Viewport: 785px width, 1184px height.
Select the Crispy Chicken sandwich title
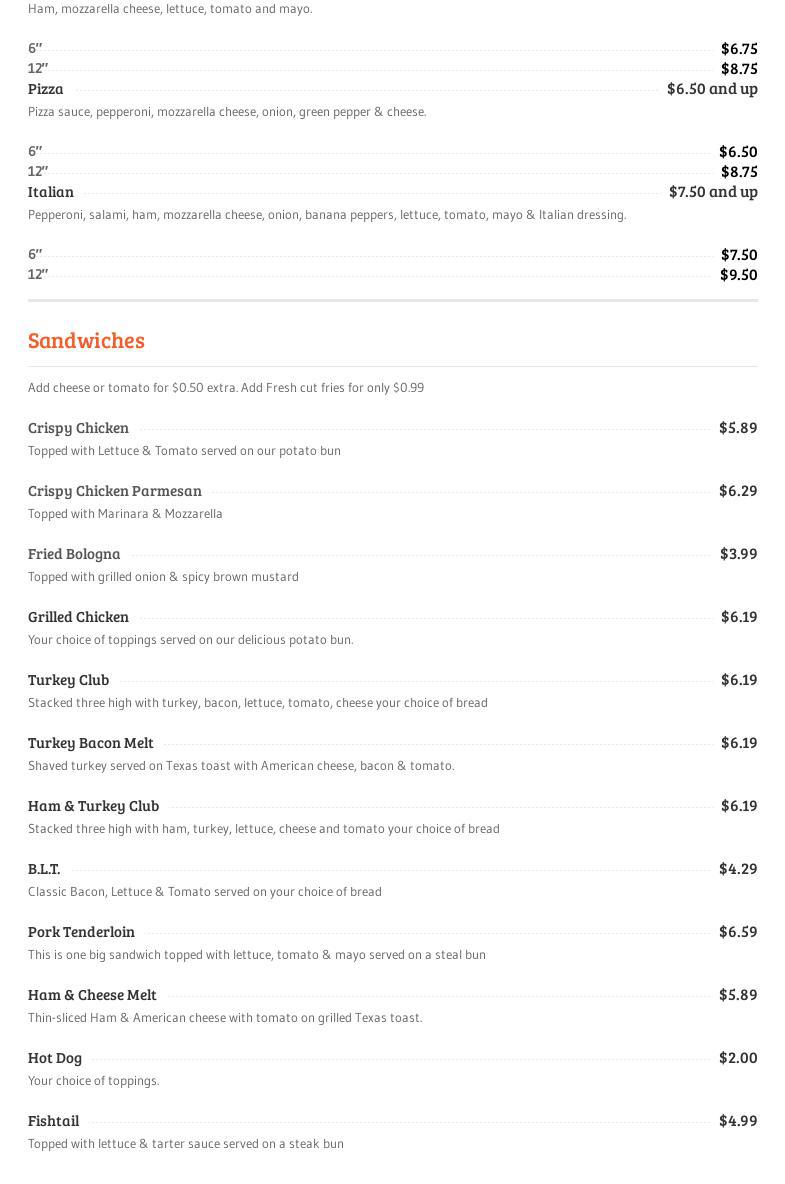pos(78,428)
